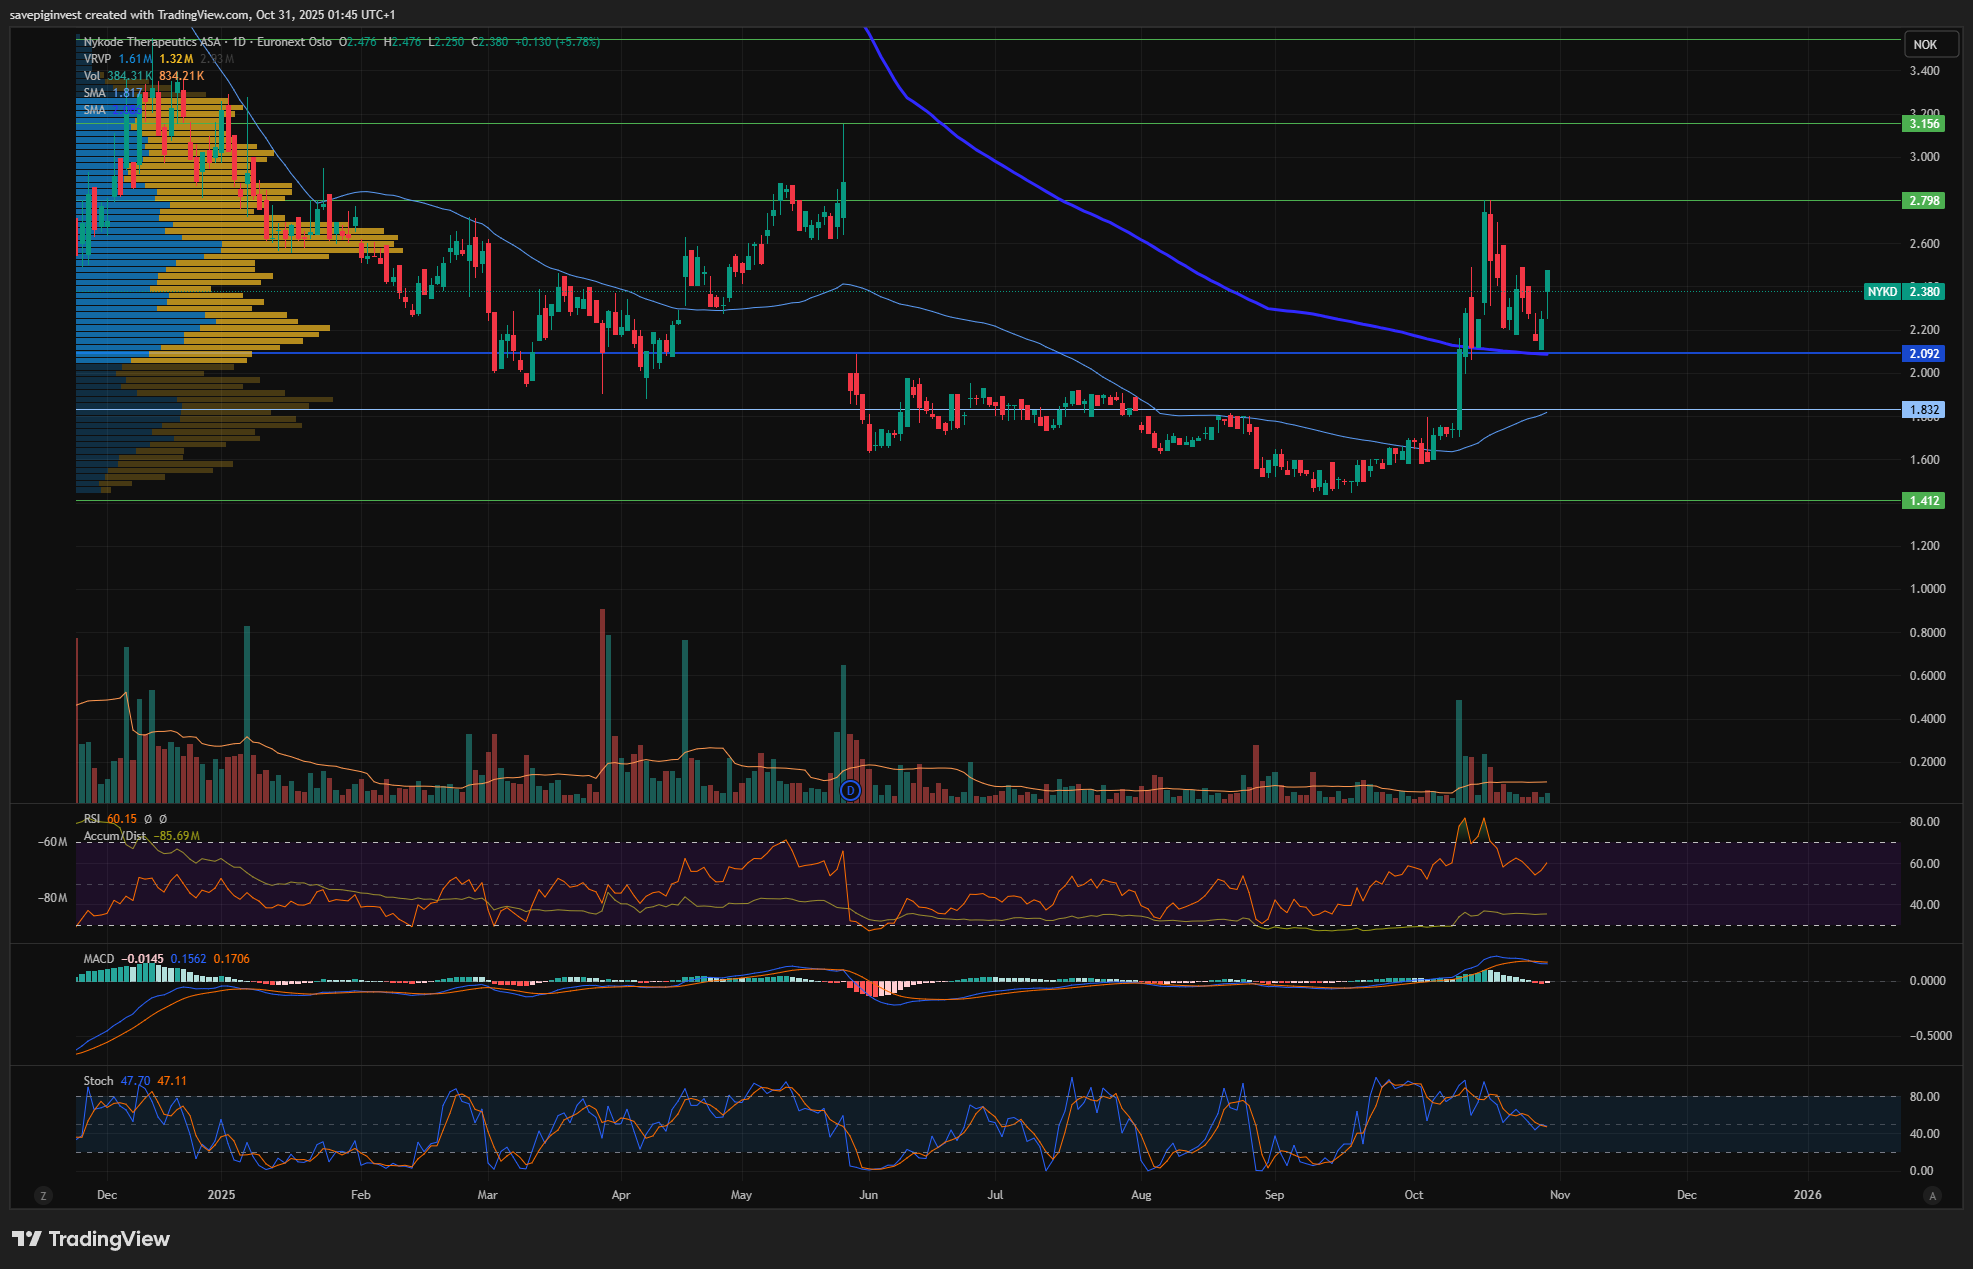
Task: Select the MACD indicator legend label
Action: coord(99,959)
